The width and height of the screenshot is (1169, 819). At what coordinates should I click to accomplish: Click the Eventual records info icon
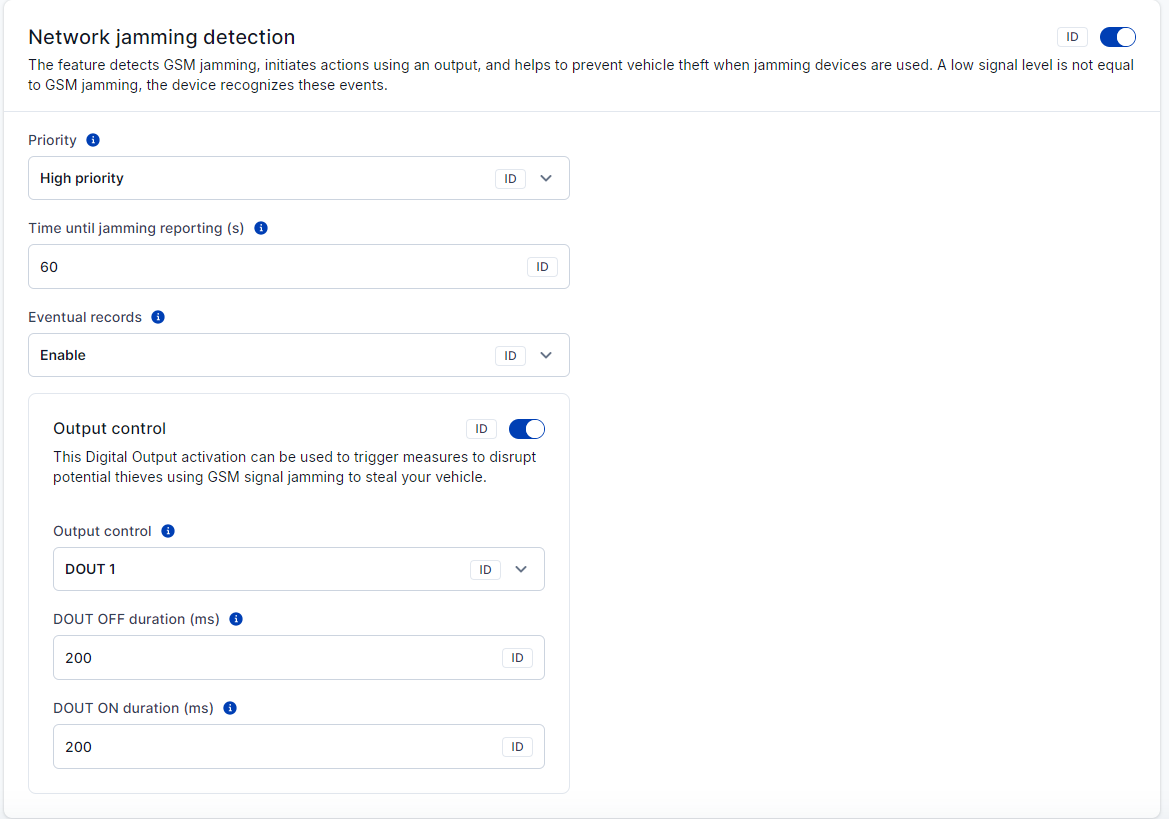(158, 317)
